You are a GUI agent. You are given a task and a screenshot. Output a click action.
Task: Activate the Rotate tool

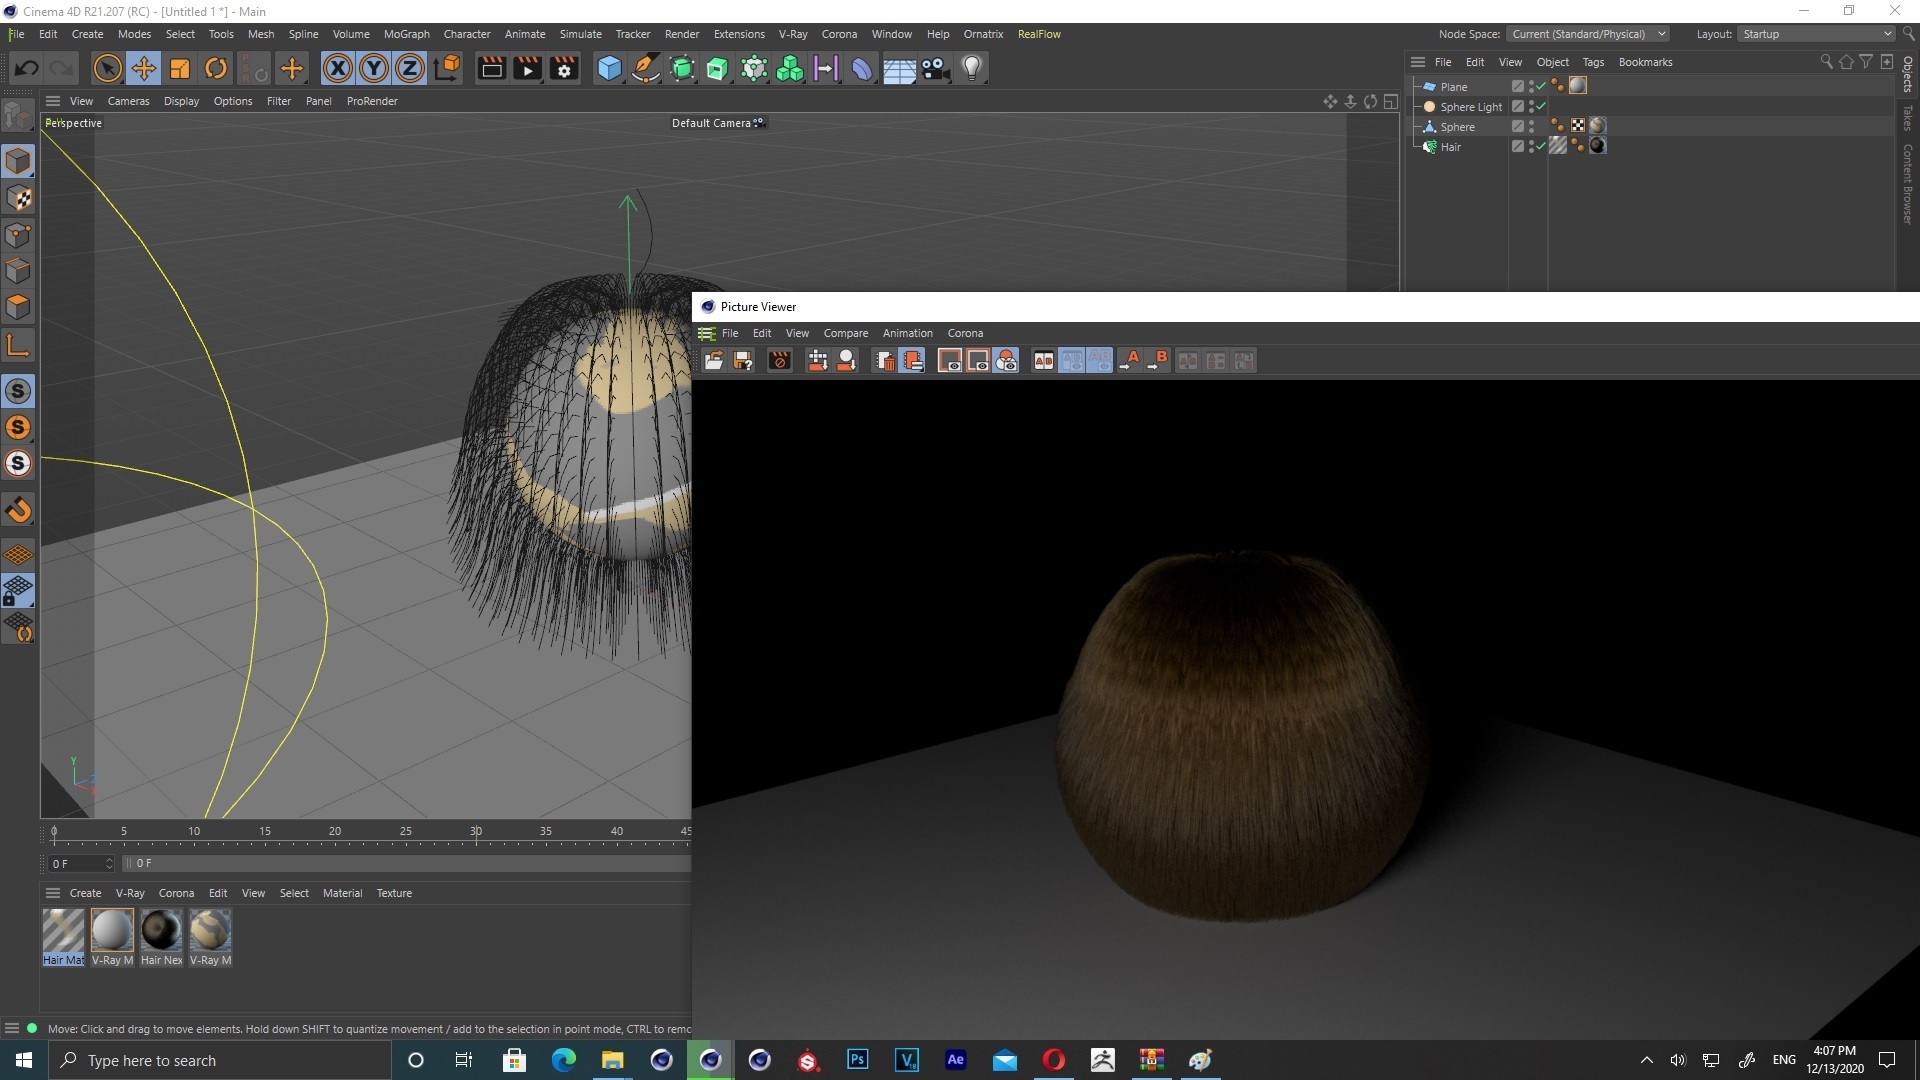(215, 68)
